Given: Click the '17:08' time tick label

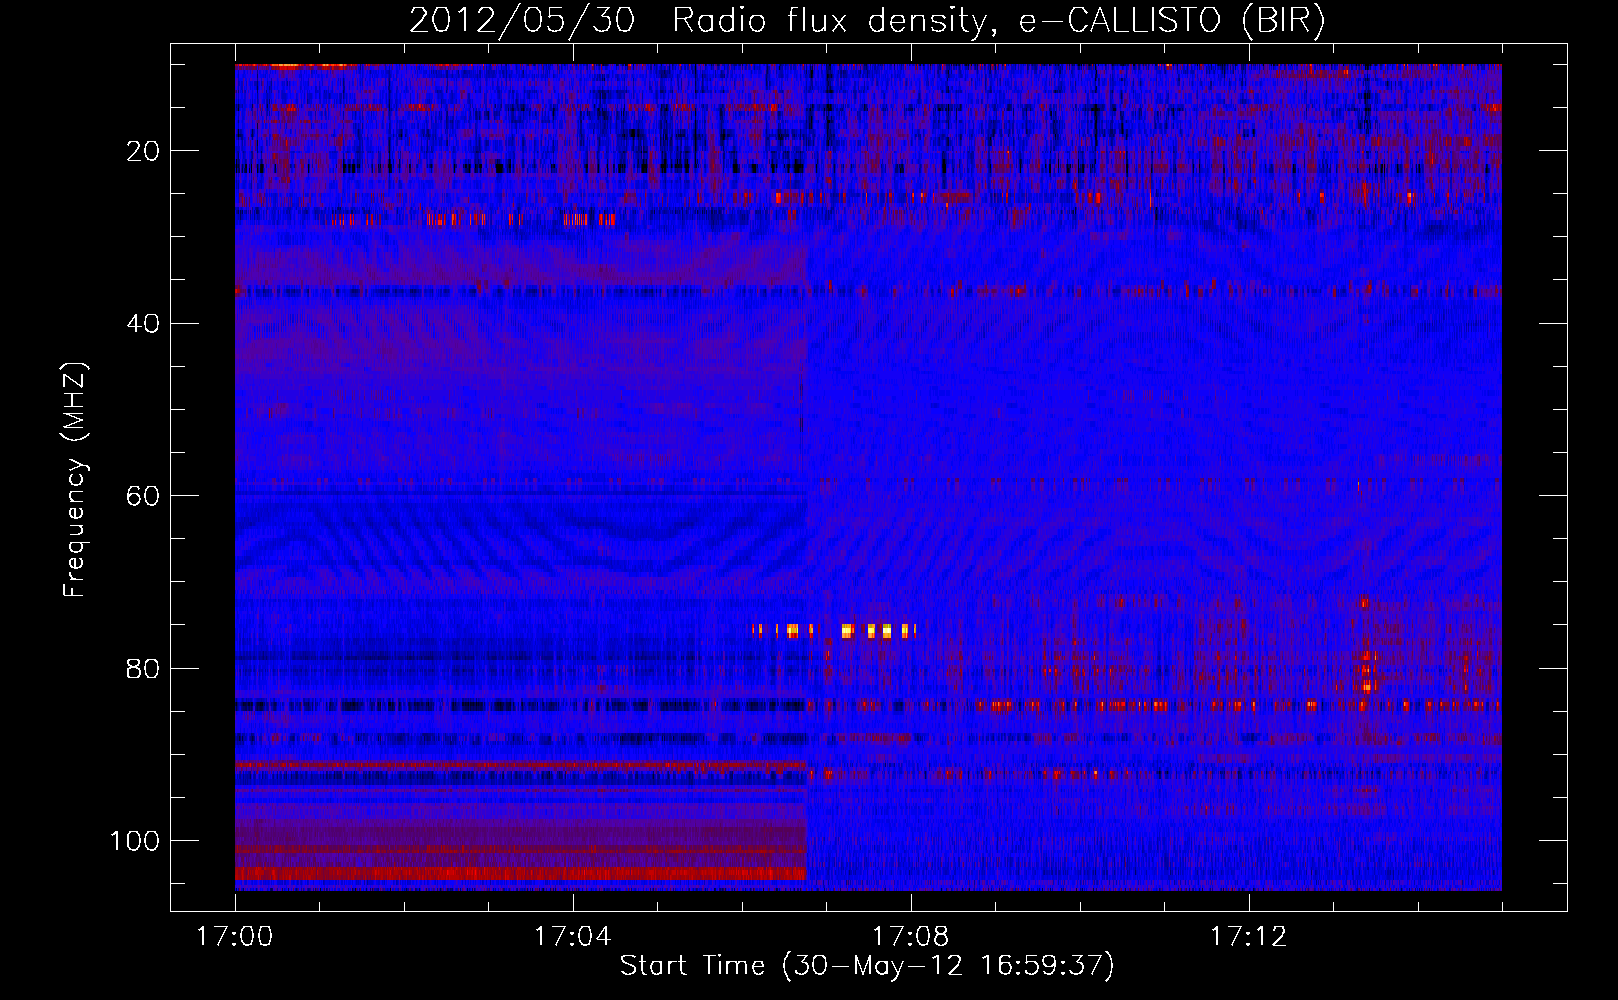Looking at the screenshot, I should click(910, 937).
